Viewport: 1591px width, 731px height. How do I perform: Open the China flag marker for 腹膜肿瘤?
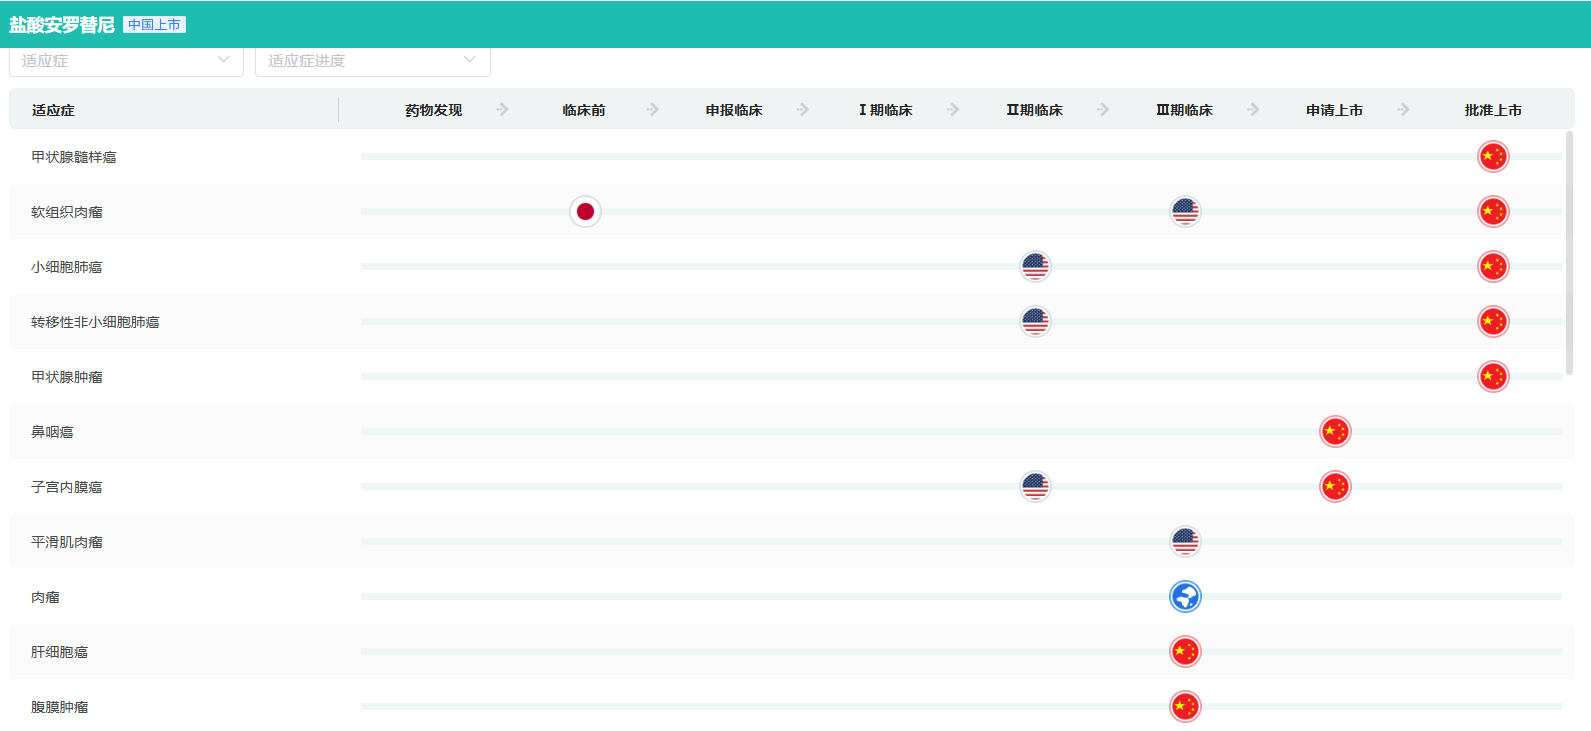tap(1185, 707)
